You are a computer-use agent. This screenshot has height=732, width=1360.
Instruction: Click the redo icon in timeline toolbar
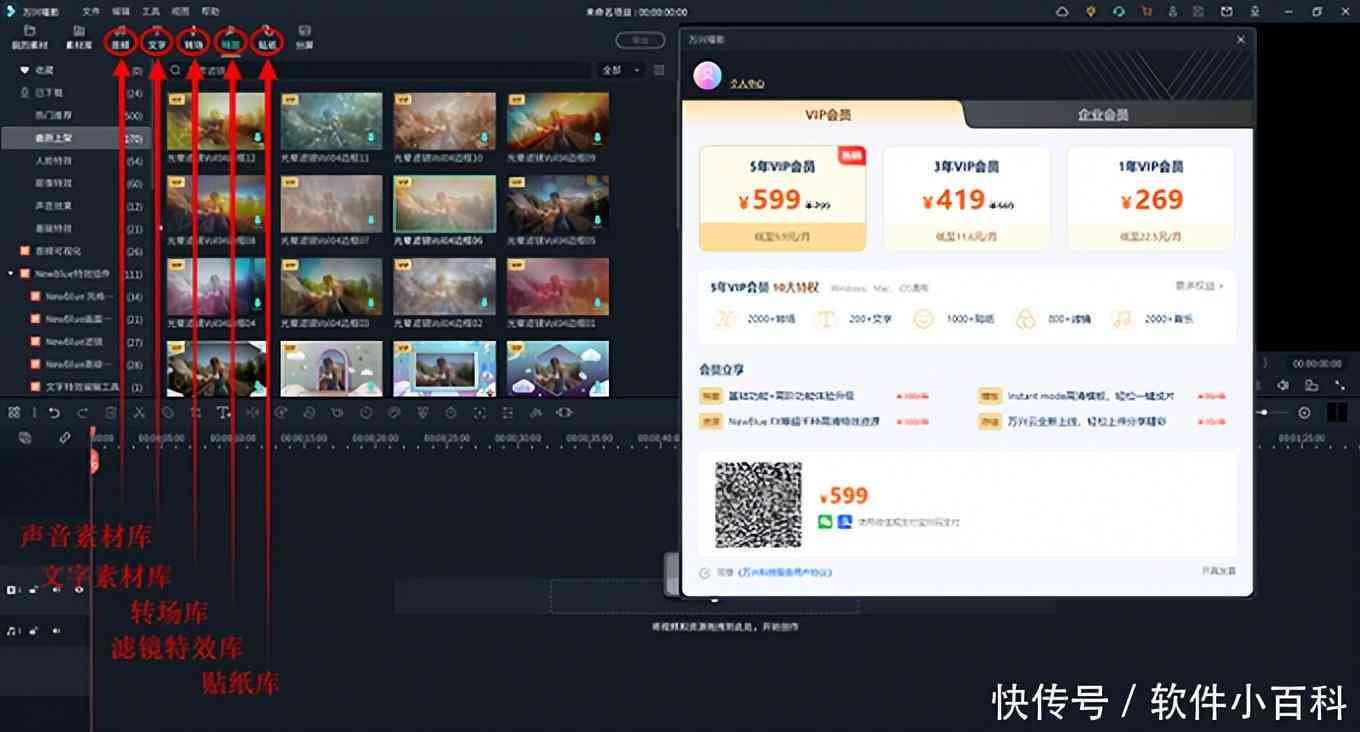pos(82,412)
